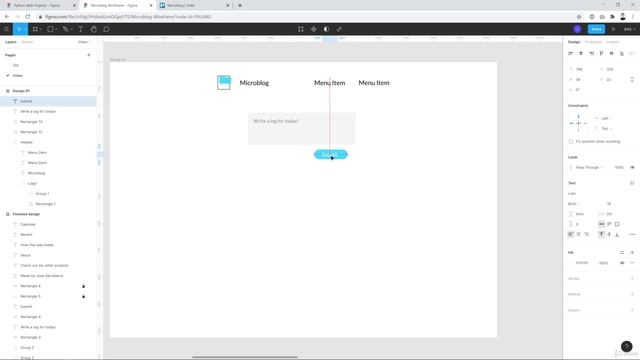Open horizontal constraint Left dropdown
This screenshot has width=640, height=360.
[605, 118]
